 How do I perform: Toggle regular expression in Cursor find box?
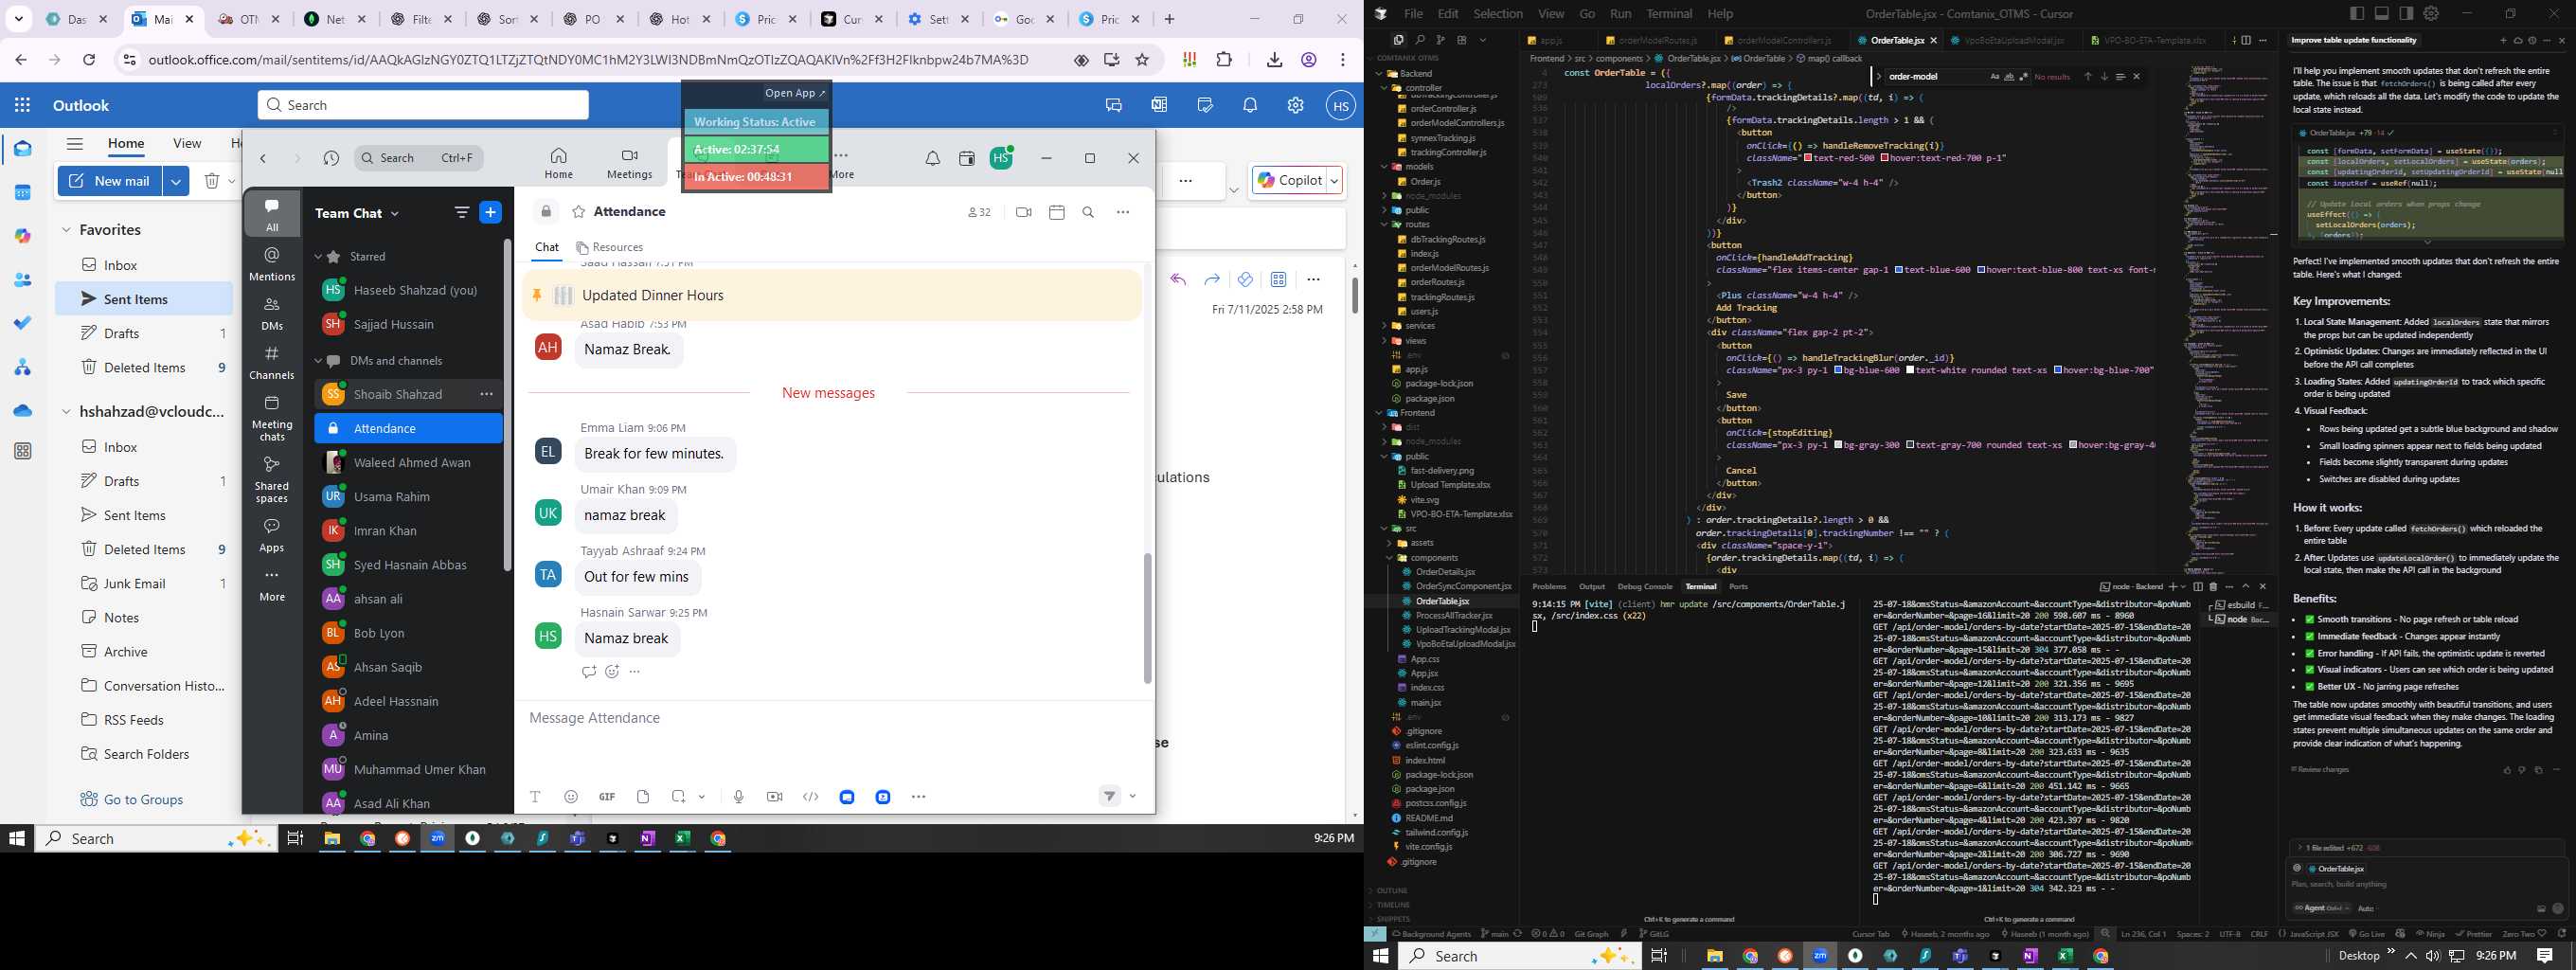click(2023, 77)
